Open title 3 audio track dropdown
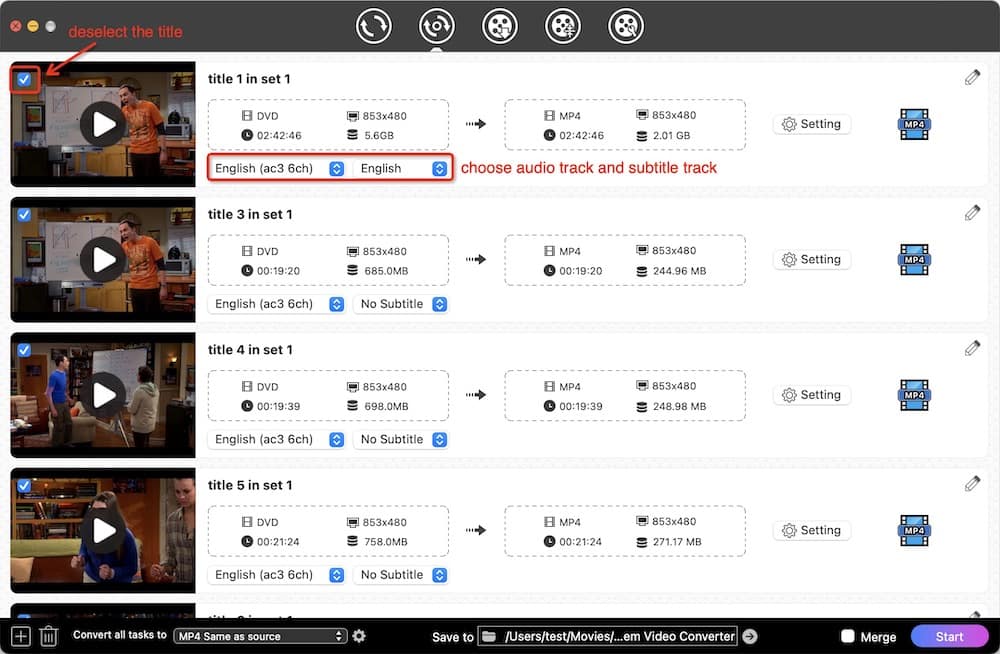The height and width of the screenshot is (654, 1000). [278, 304]
